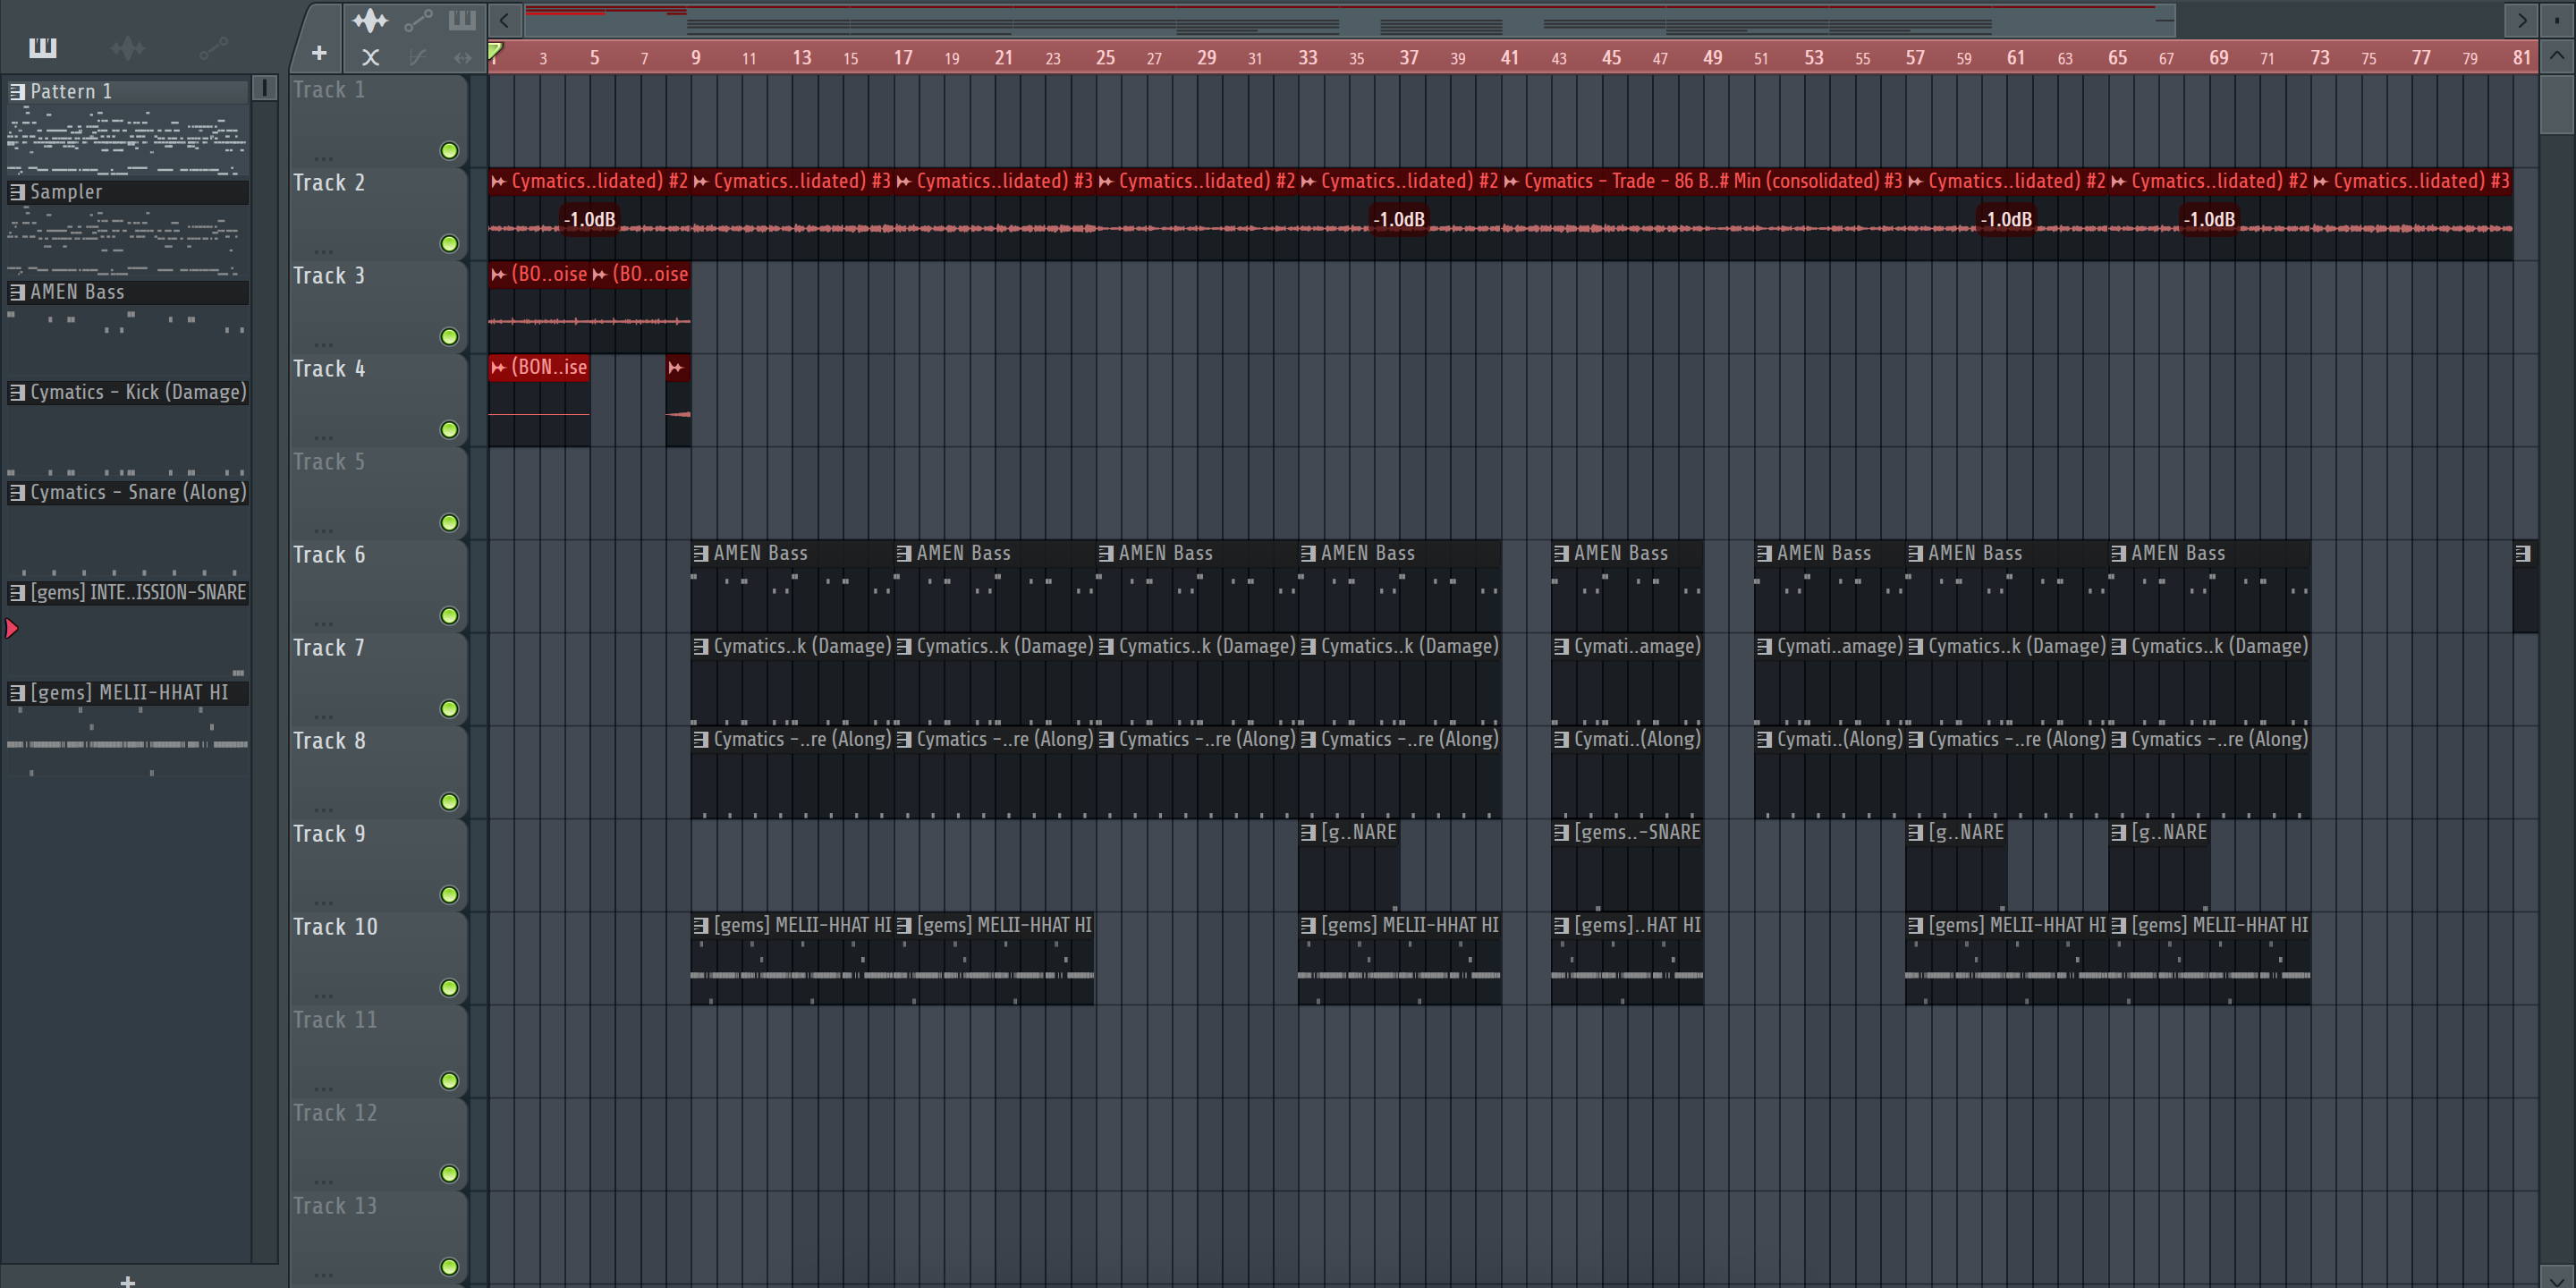Mute Track 7 with its green LED
This screenshot has width=2576, height=1288.
tap(450, 709)
